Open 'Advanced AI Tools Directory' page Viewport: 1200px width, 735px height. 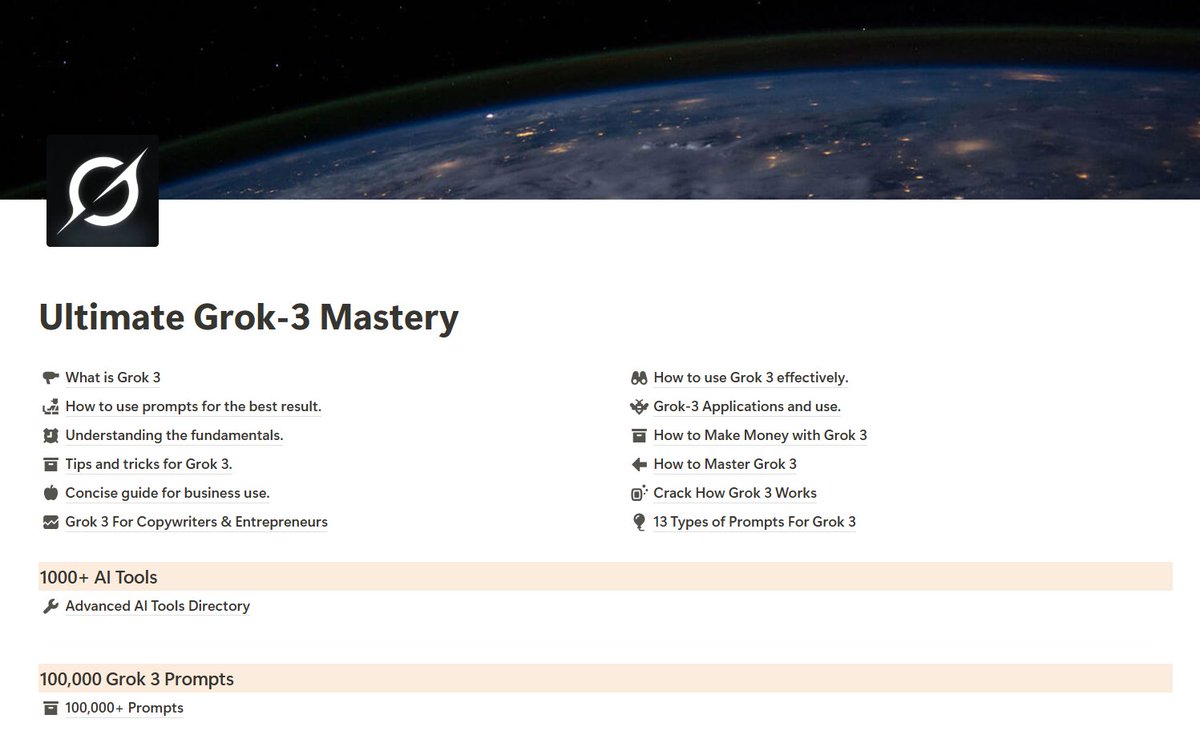[x=158, y=606]
